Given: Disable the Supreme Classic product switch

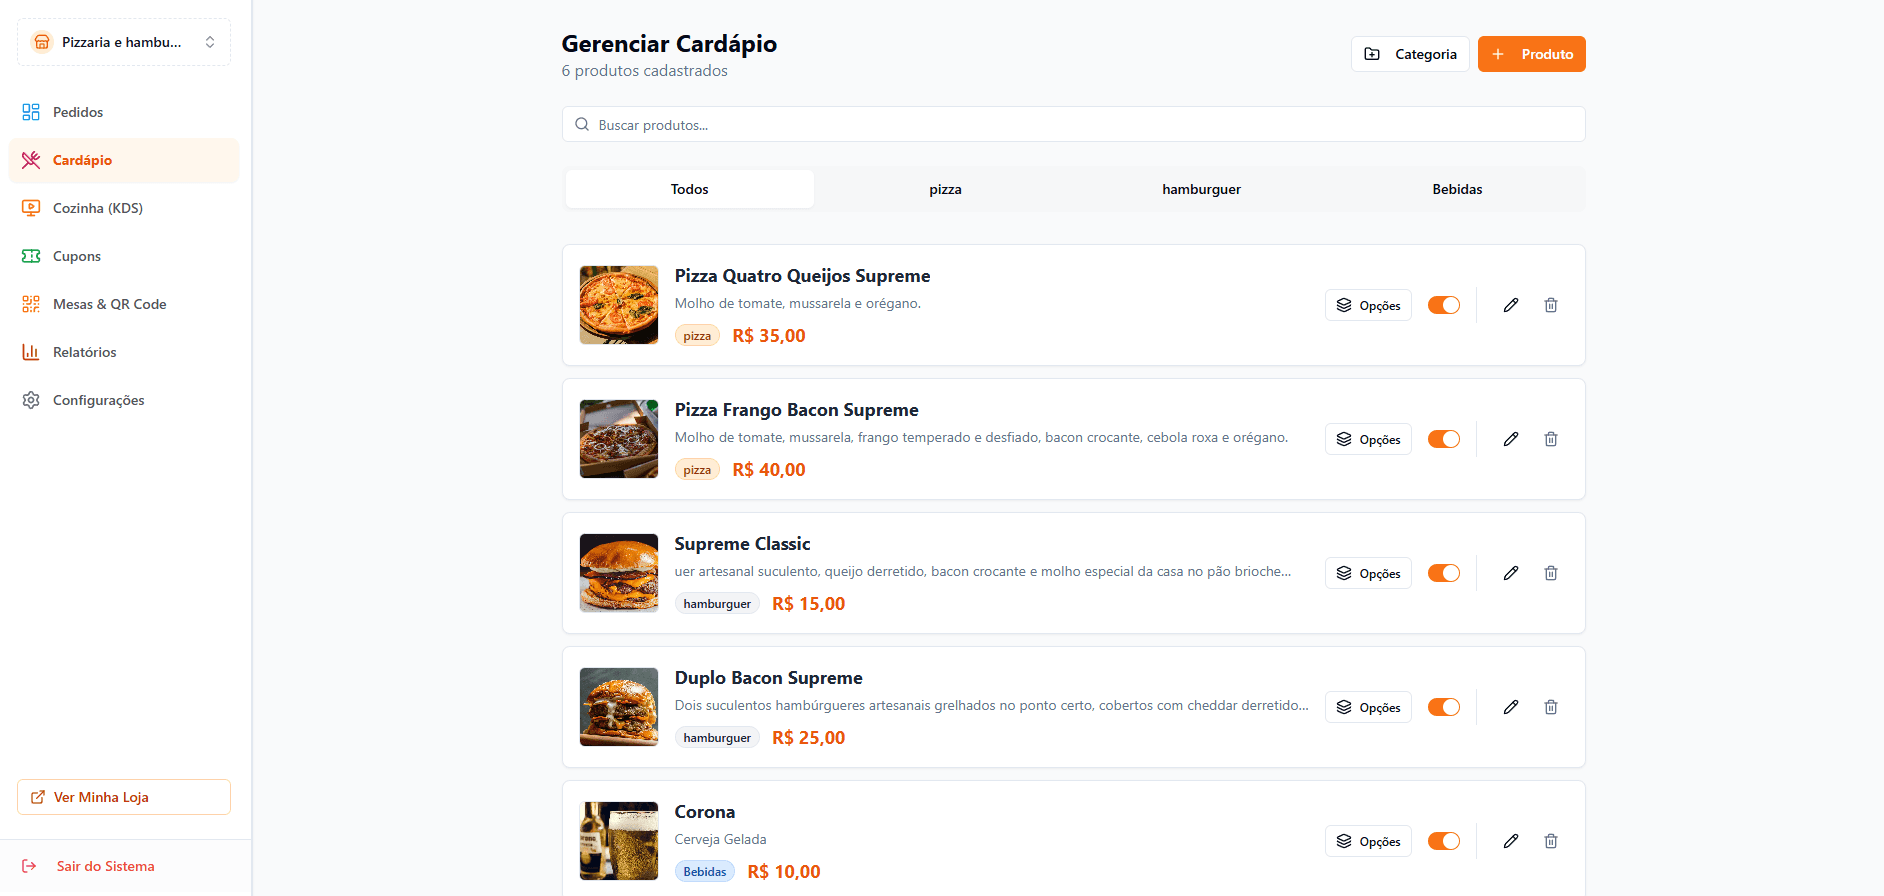Looking at the screenshot, I should [x=1443, y=573].
